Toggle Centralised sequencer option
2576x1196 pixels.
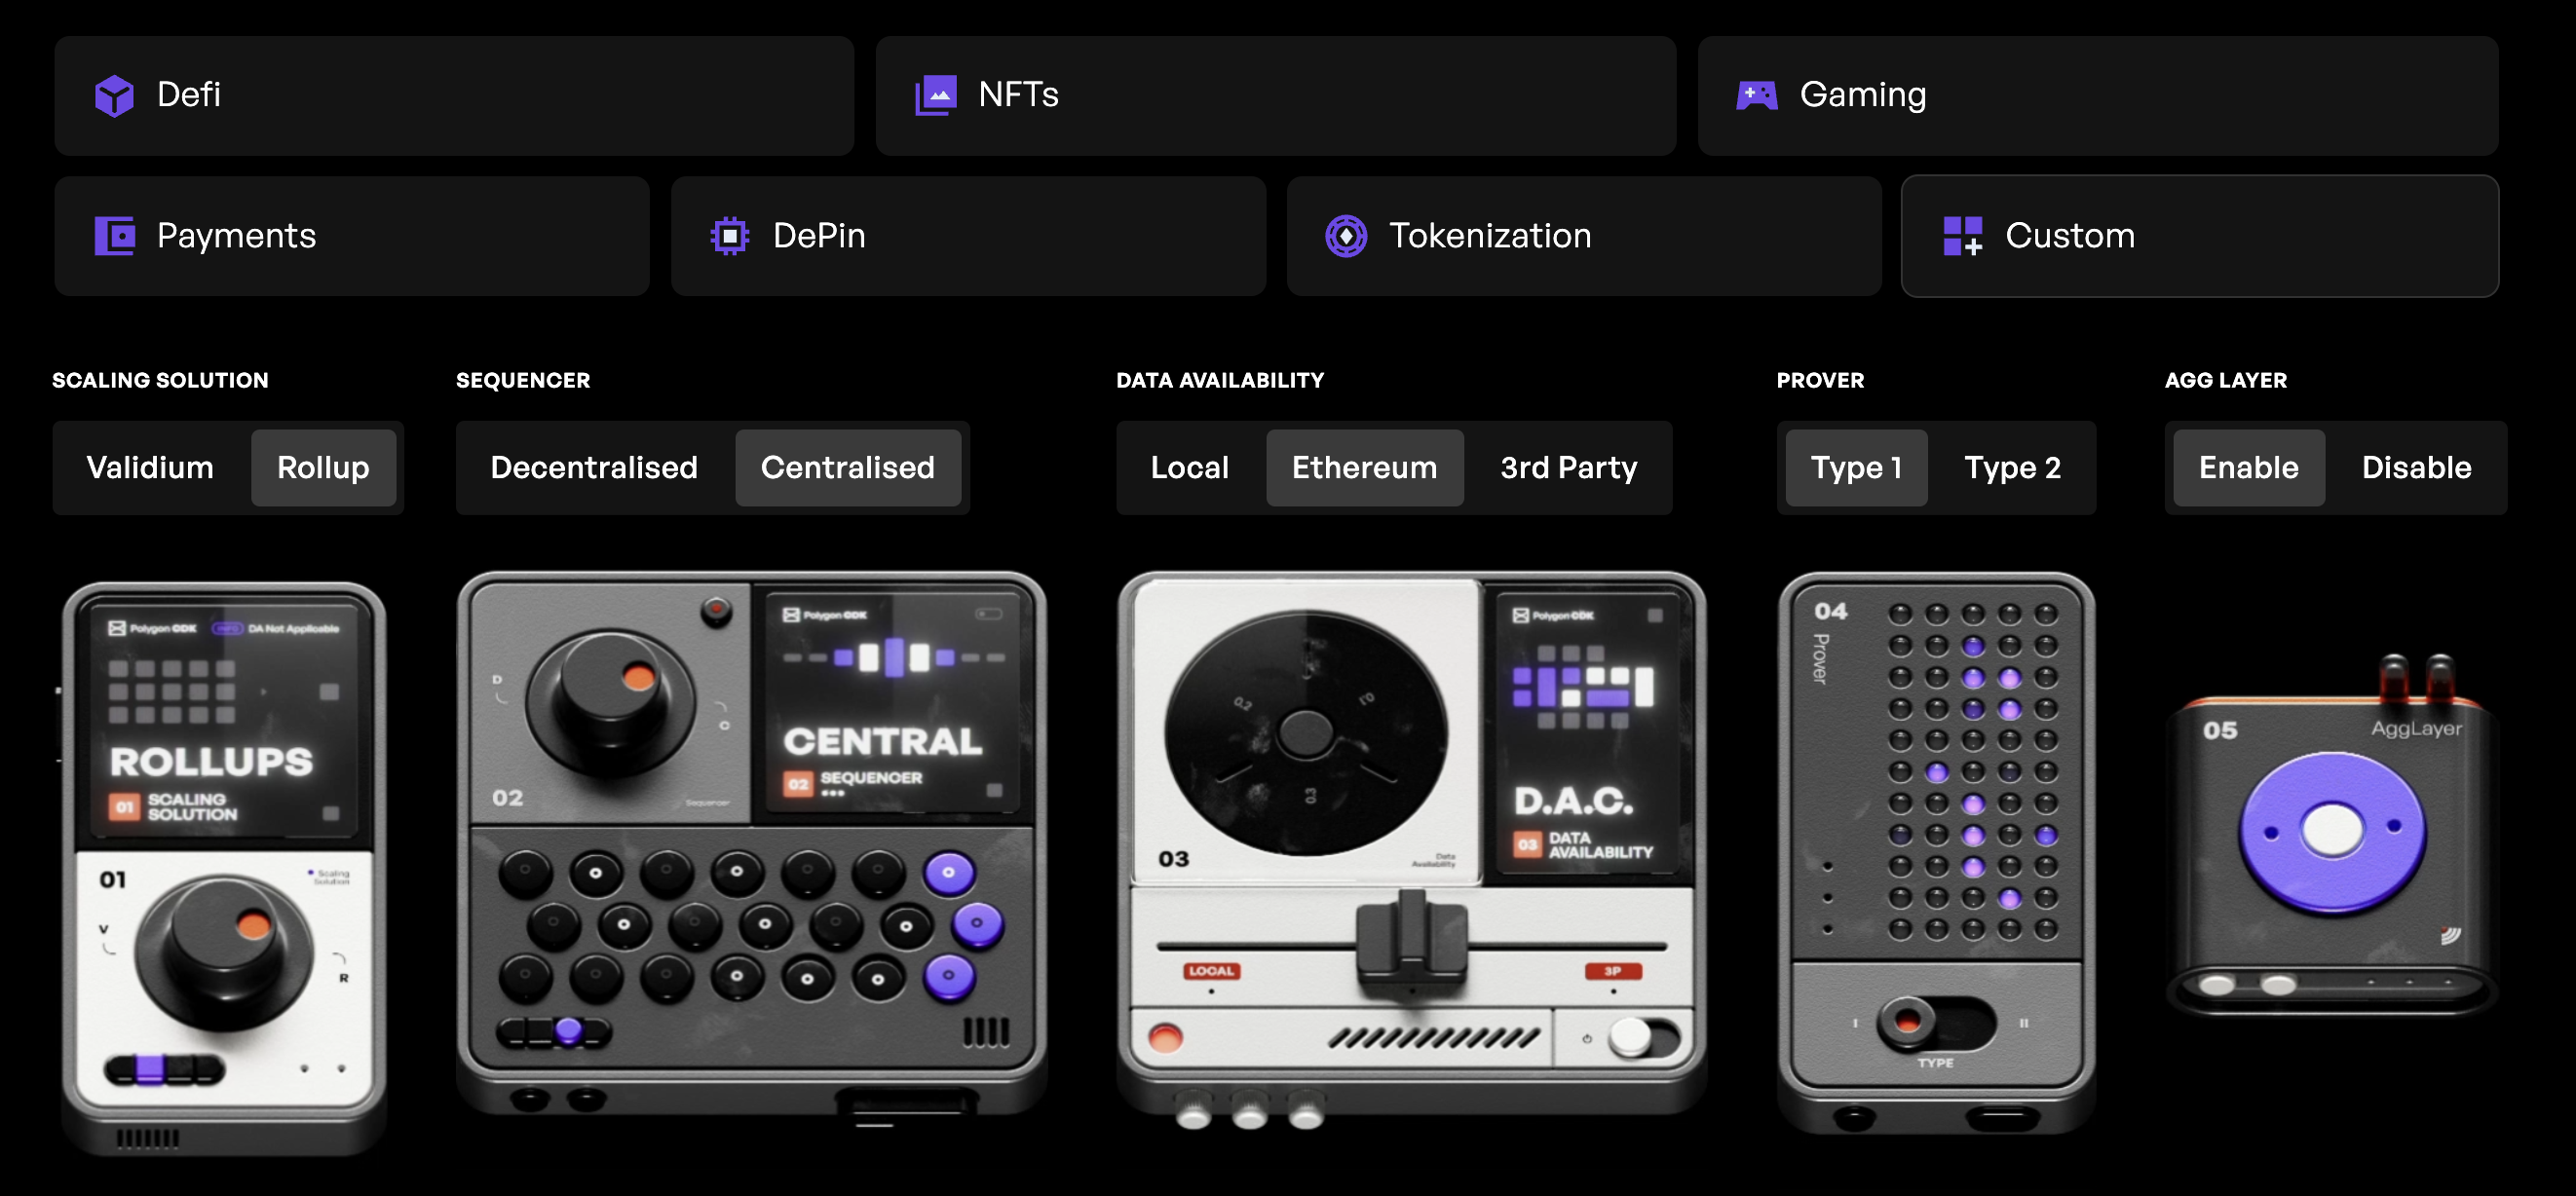tap(848, 467)
